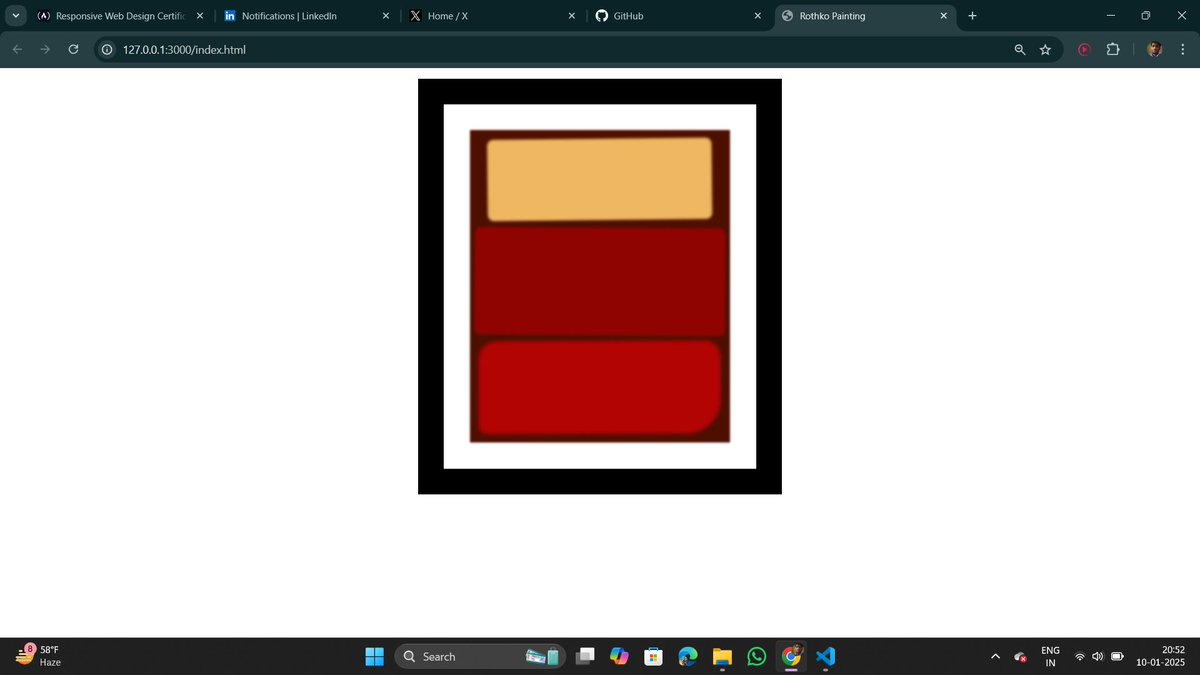This screenshot has width=1200, height=675.
Task: Open the weather widget showing 58°F Haze
Action: [x=40, y=656]
